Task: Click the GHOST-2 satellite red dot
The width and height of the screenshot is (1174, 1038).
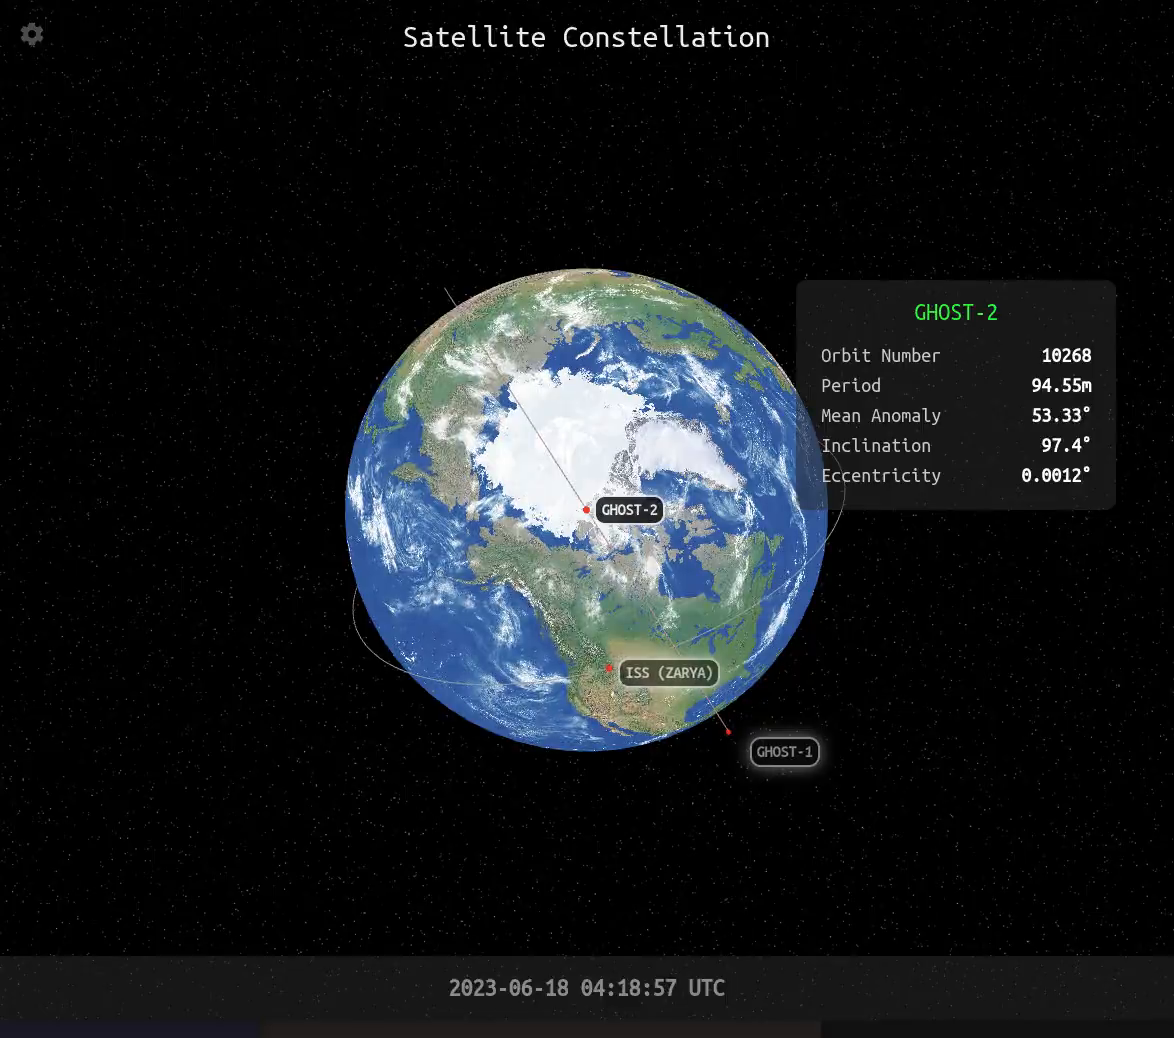Action: [586, 510]
